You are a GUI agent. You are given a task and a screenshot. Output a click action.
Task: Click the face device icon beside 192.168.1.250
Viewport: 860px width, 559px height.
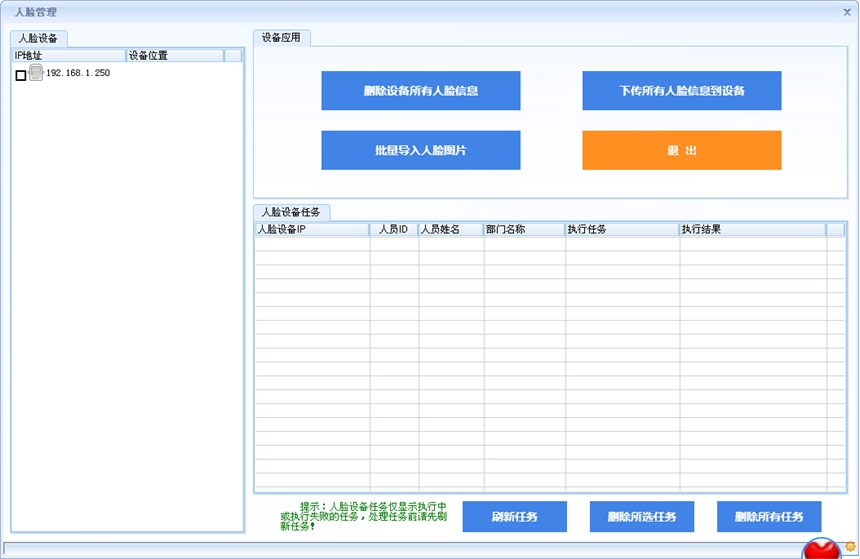point(36,73)
